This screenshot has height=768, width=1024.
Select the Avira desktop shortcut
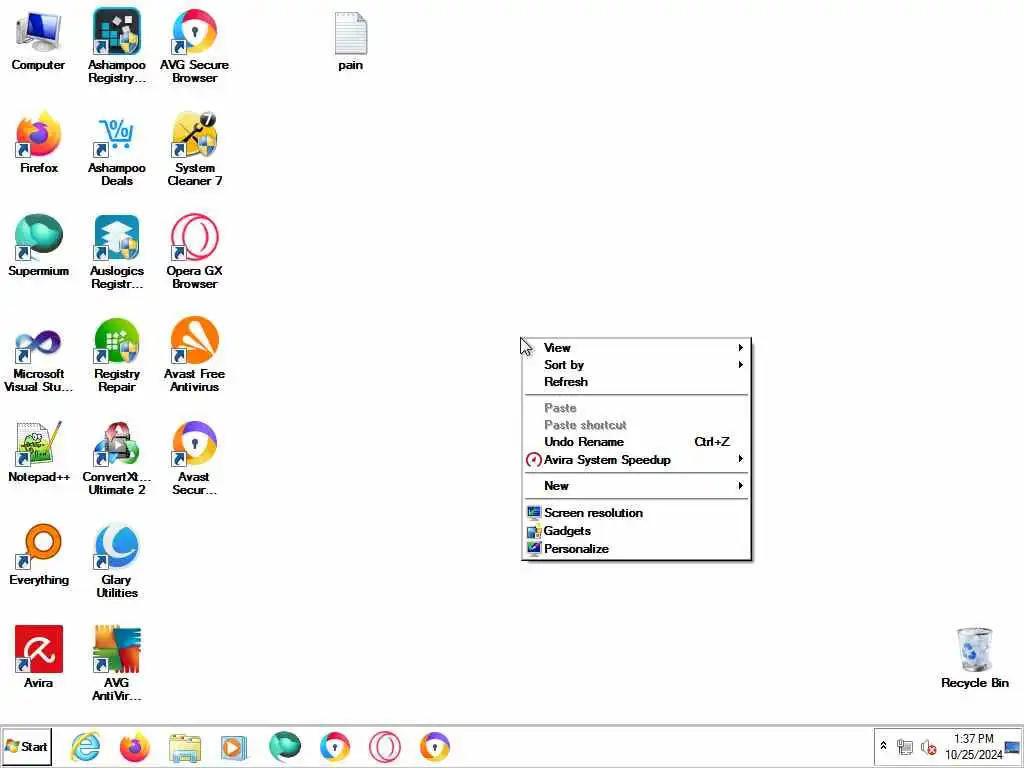pyautogui.click(x=39, y=658)
